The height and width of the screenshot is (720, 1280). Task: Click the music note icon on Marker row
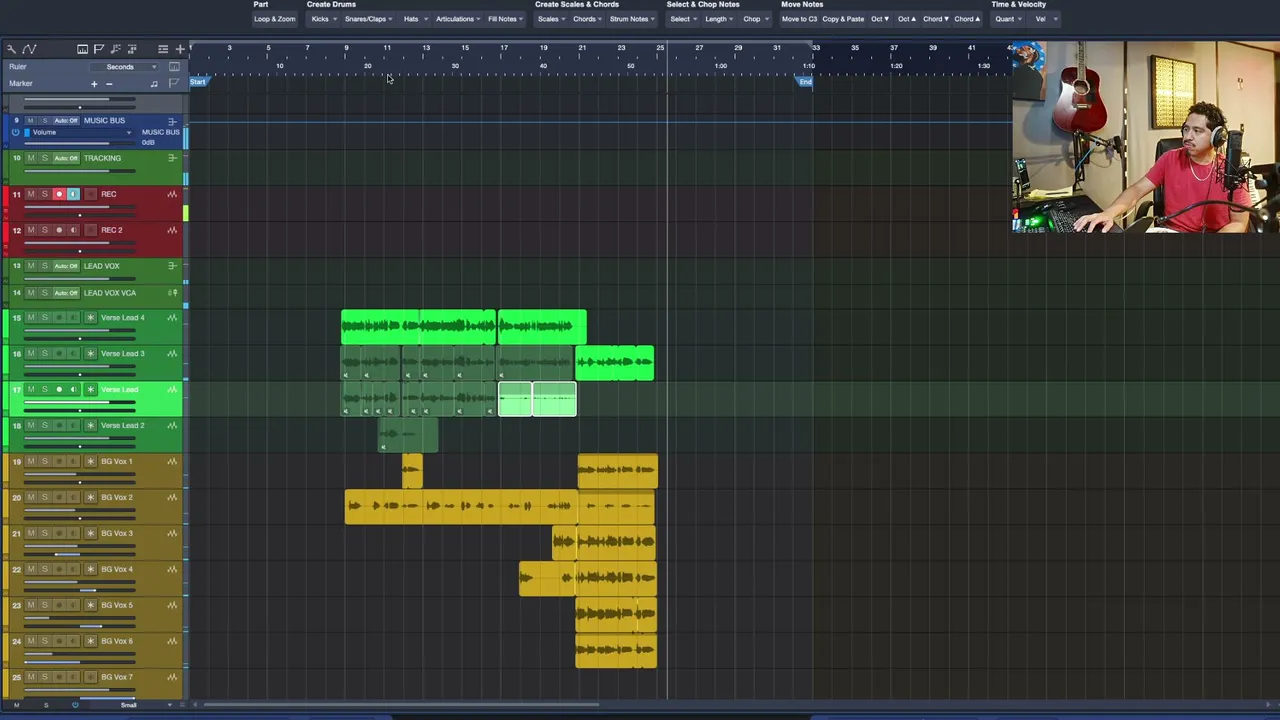154,84
